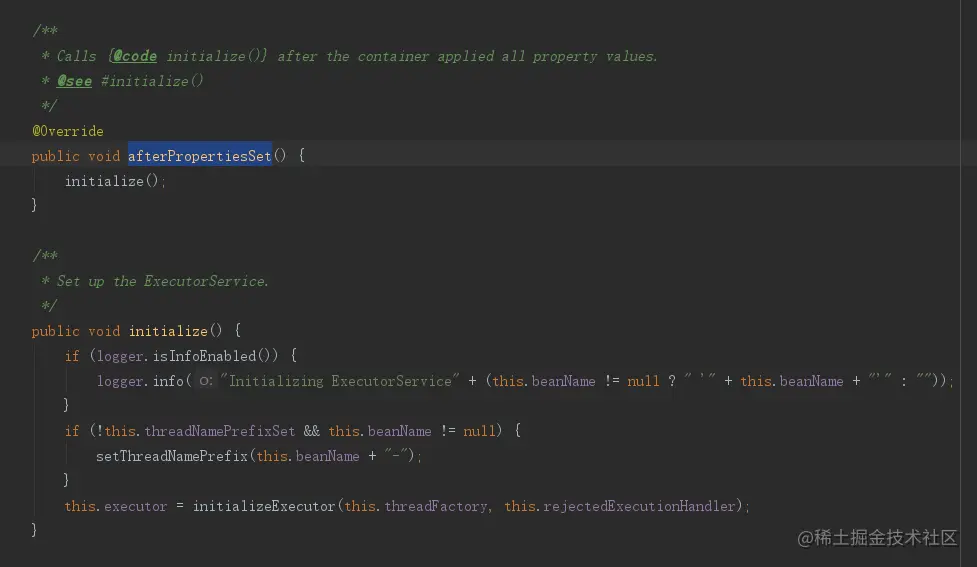Click the this.executor assignment target
Viewport: 977px width, 567px height.
116,506
